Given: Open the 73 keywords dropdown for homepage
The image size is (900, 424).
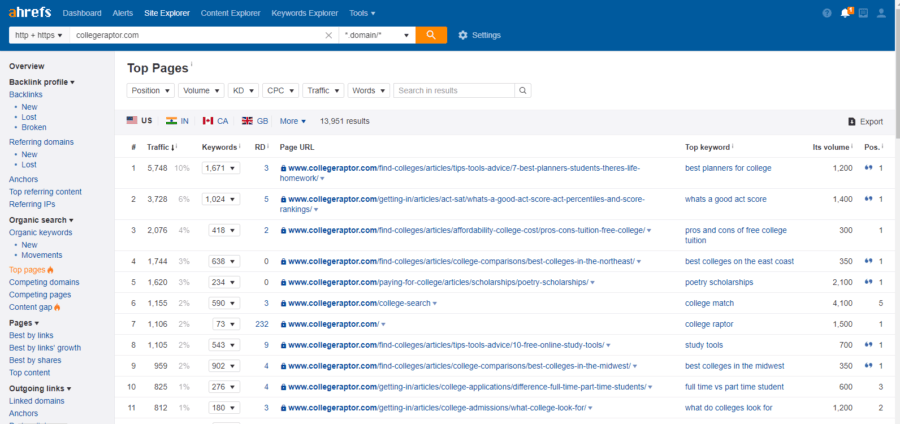Looking at the screenshot, I should (x=226, y=324).
